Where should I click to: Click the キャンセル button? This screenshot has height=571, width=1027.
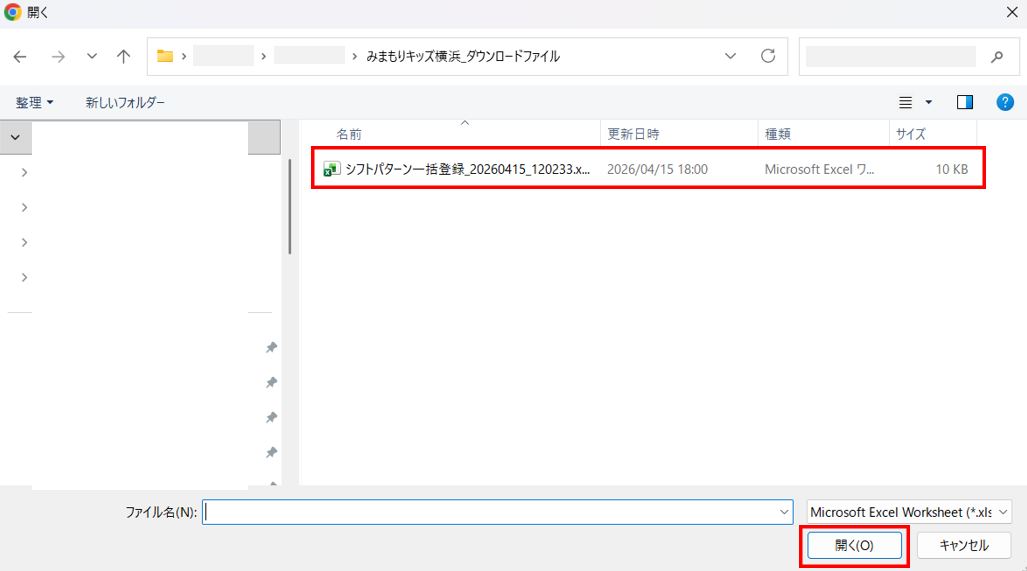click(965, 546)
